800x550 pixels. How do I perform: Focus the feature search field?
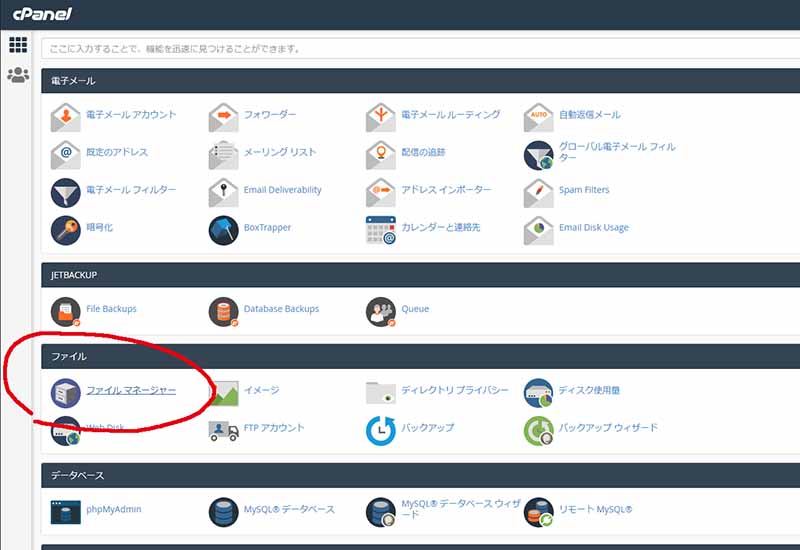pyautogui.click(x=420, y=48)
